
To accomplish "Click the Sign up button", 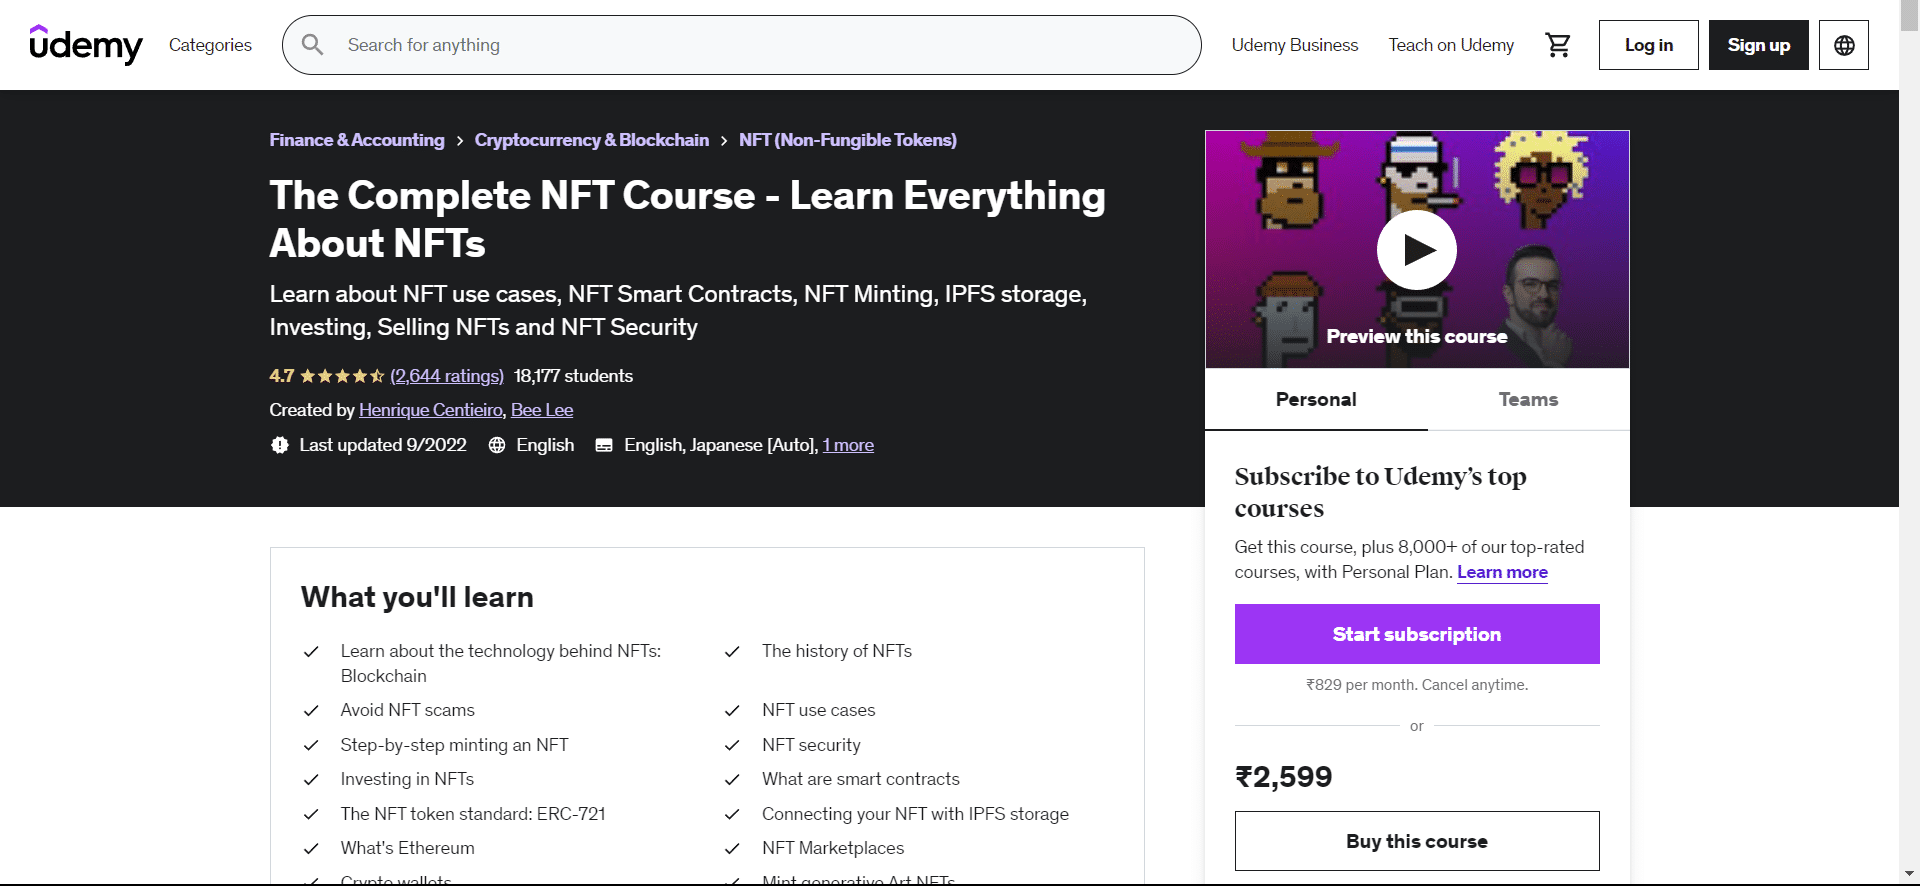I will [1758, 45].
